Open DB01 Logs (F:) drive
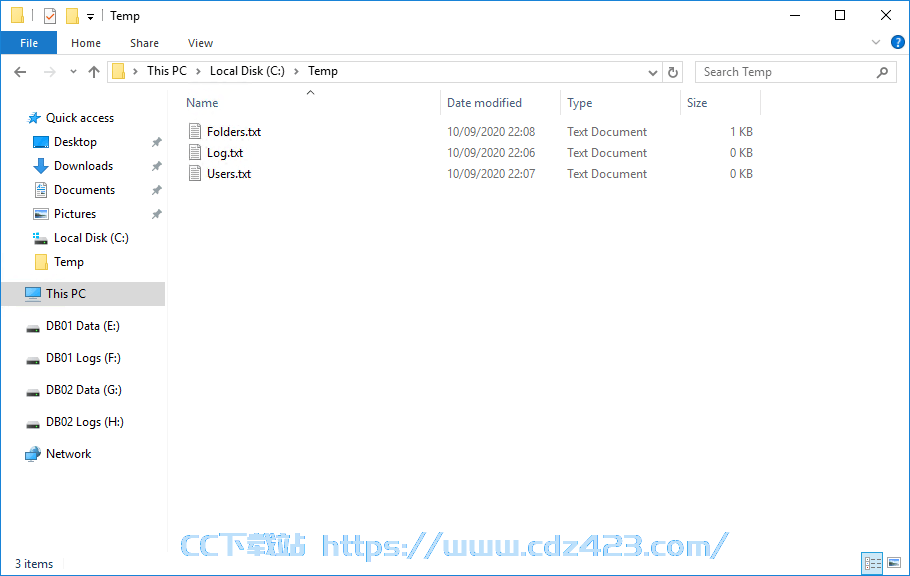Screen dimensions: 910x576 (83, 358)
